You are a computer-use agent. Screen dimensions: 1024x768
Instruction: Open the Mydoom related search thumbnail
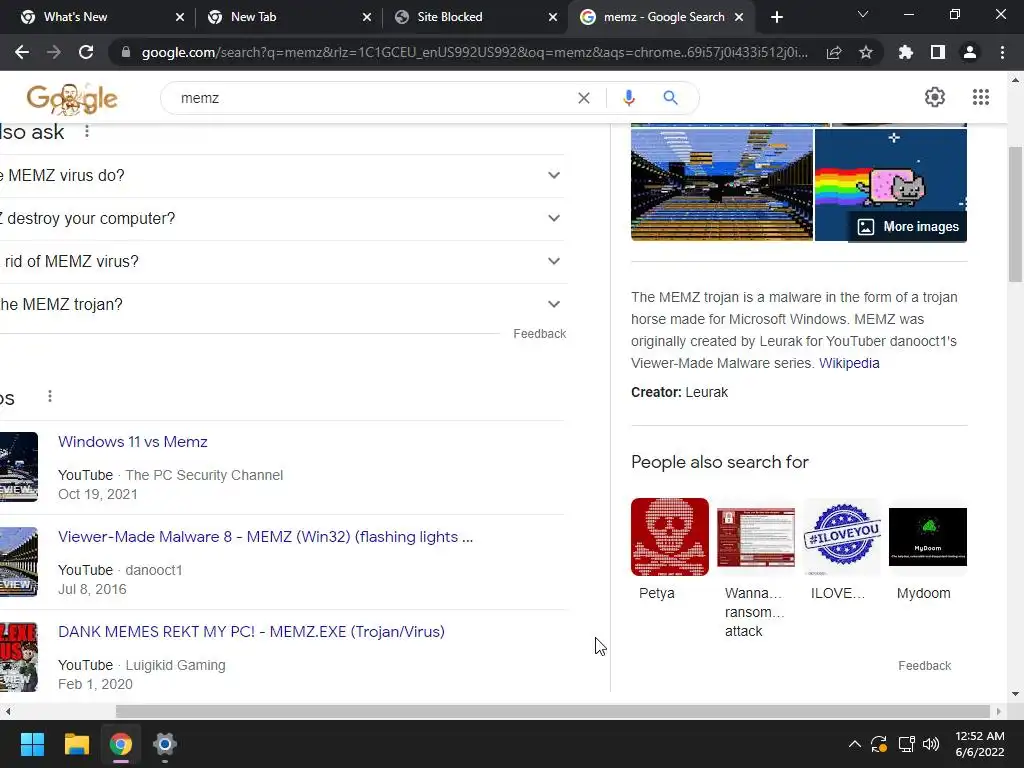(927, 537)
